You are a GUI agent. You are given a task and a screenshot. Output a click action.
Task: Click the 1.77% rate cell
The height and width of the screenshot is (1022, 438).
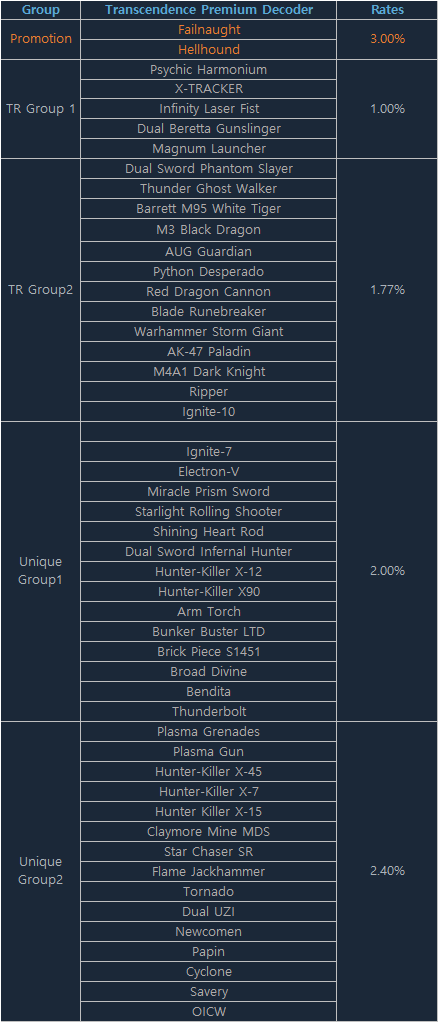pos(388,290)
